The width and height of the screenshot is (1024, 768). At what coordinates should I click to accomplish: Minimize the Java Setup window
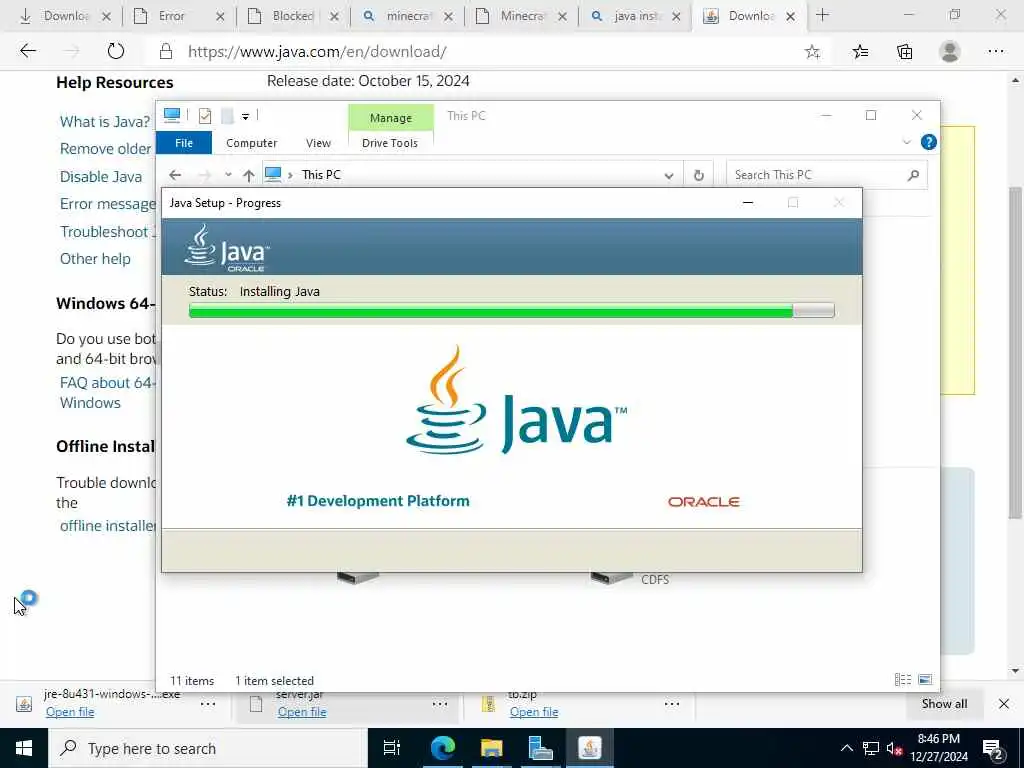tap(748, 202)
